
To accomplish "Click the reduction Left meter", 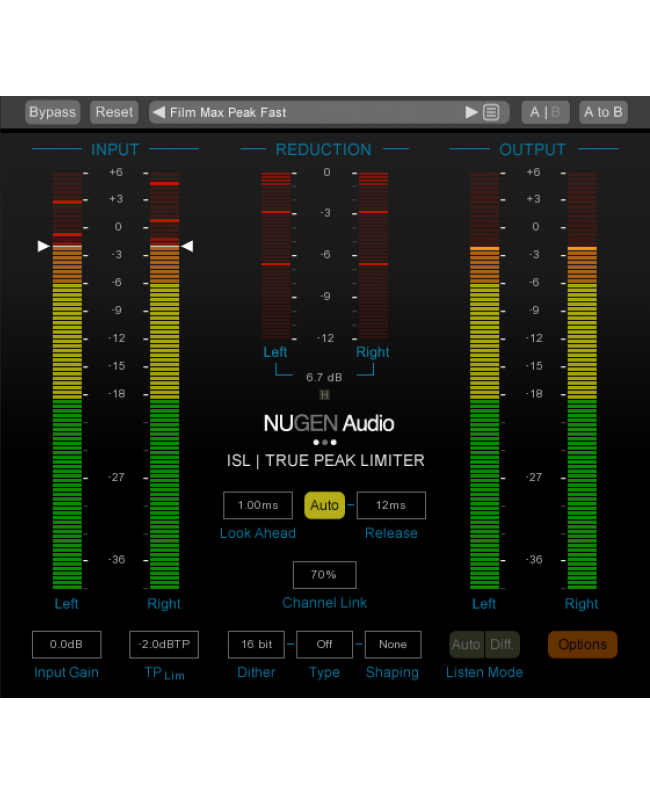I will (276, 255).
